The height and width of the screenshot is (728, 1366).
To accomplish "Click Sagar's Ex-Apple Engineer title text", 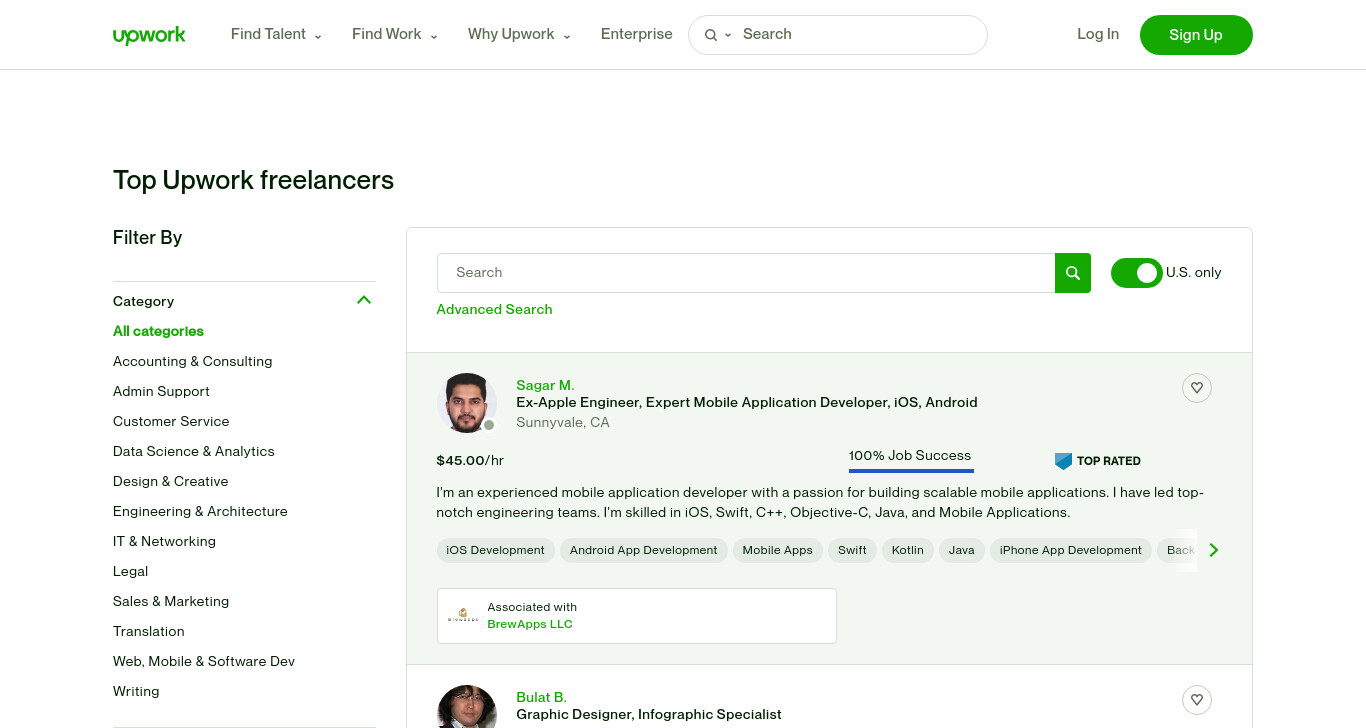I will click(747, 402).
